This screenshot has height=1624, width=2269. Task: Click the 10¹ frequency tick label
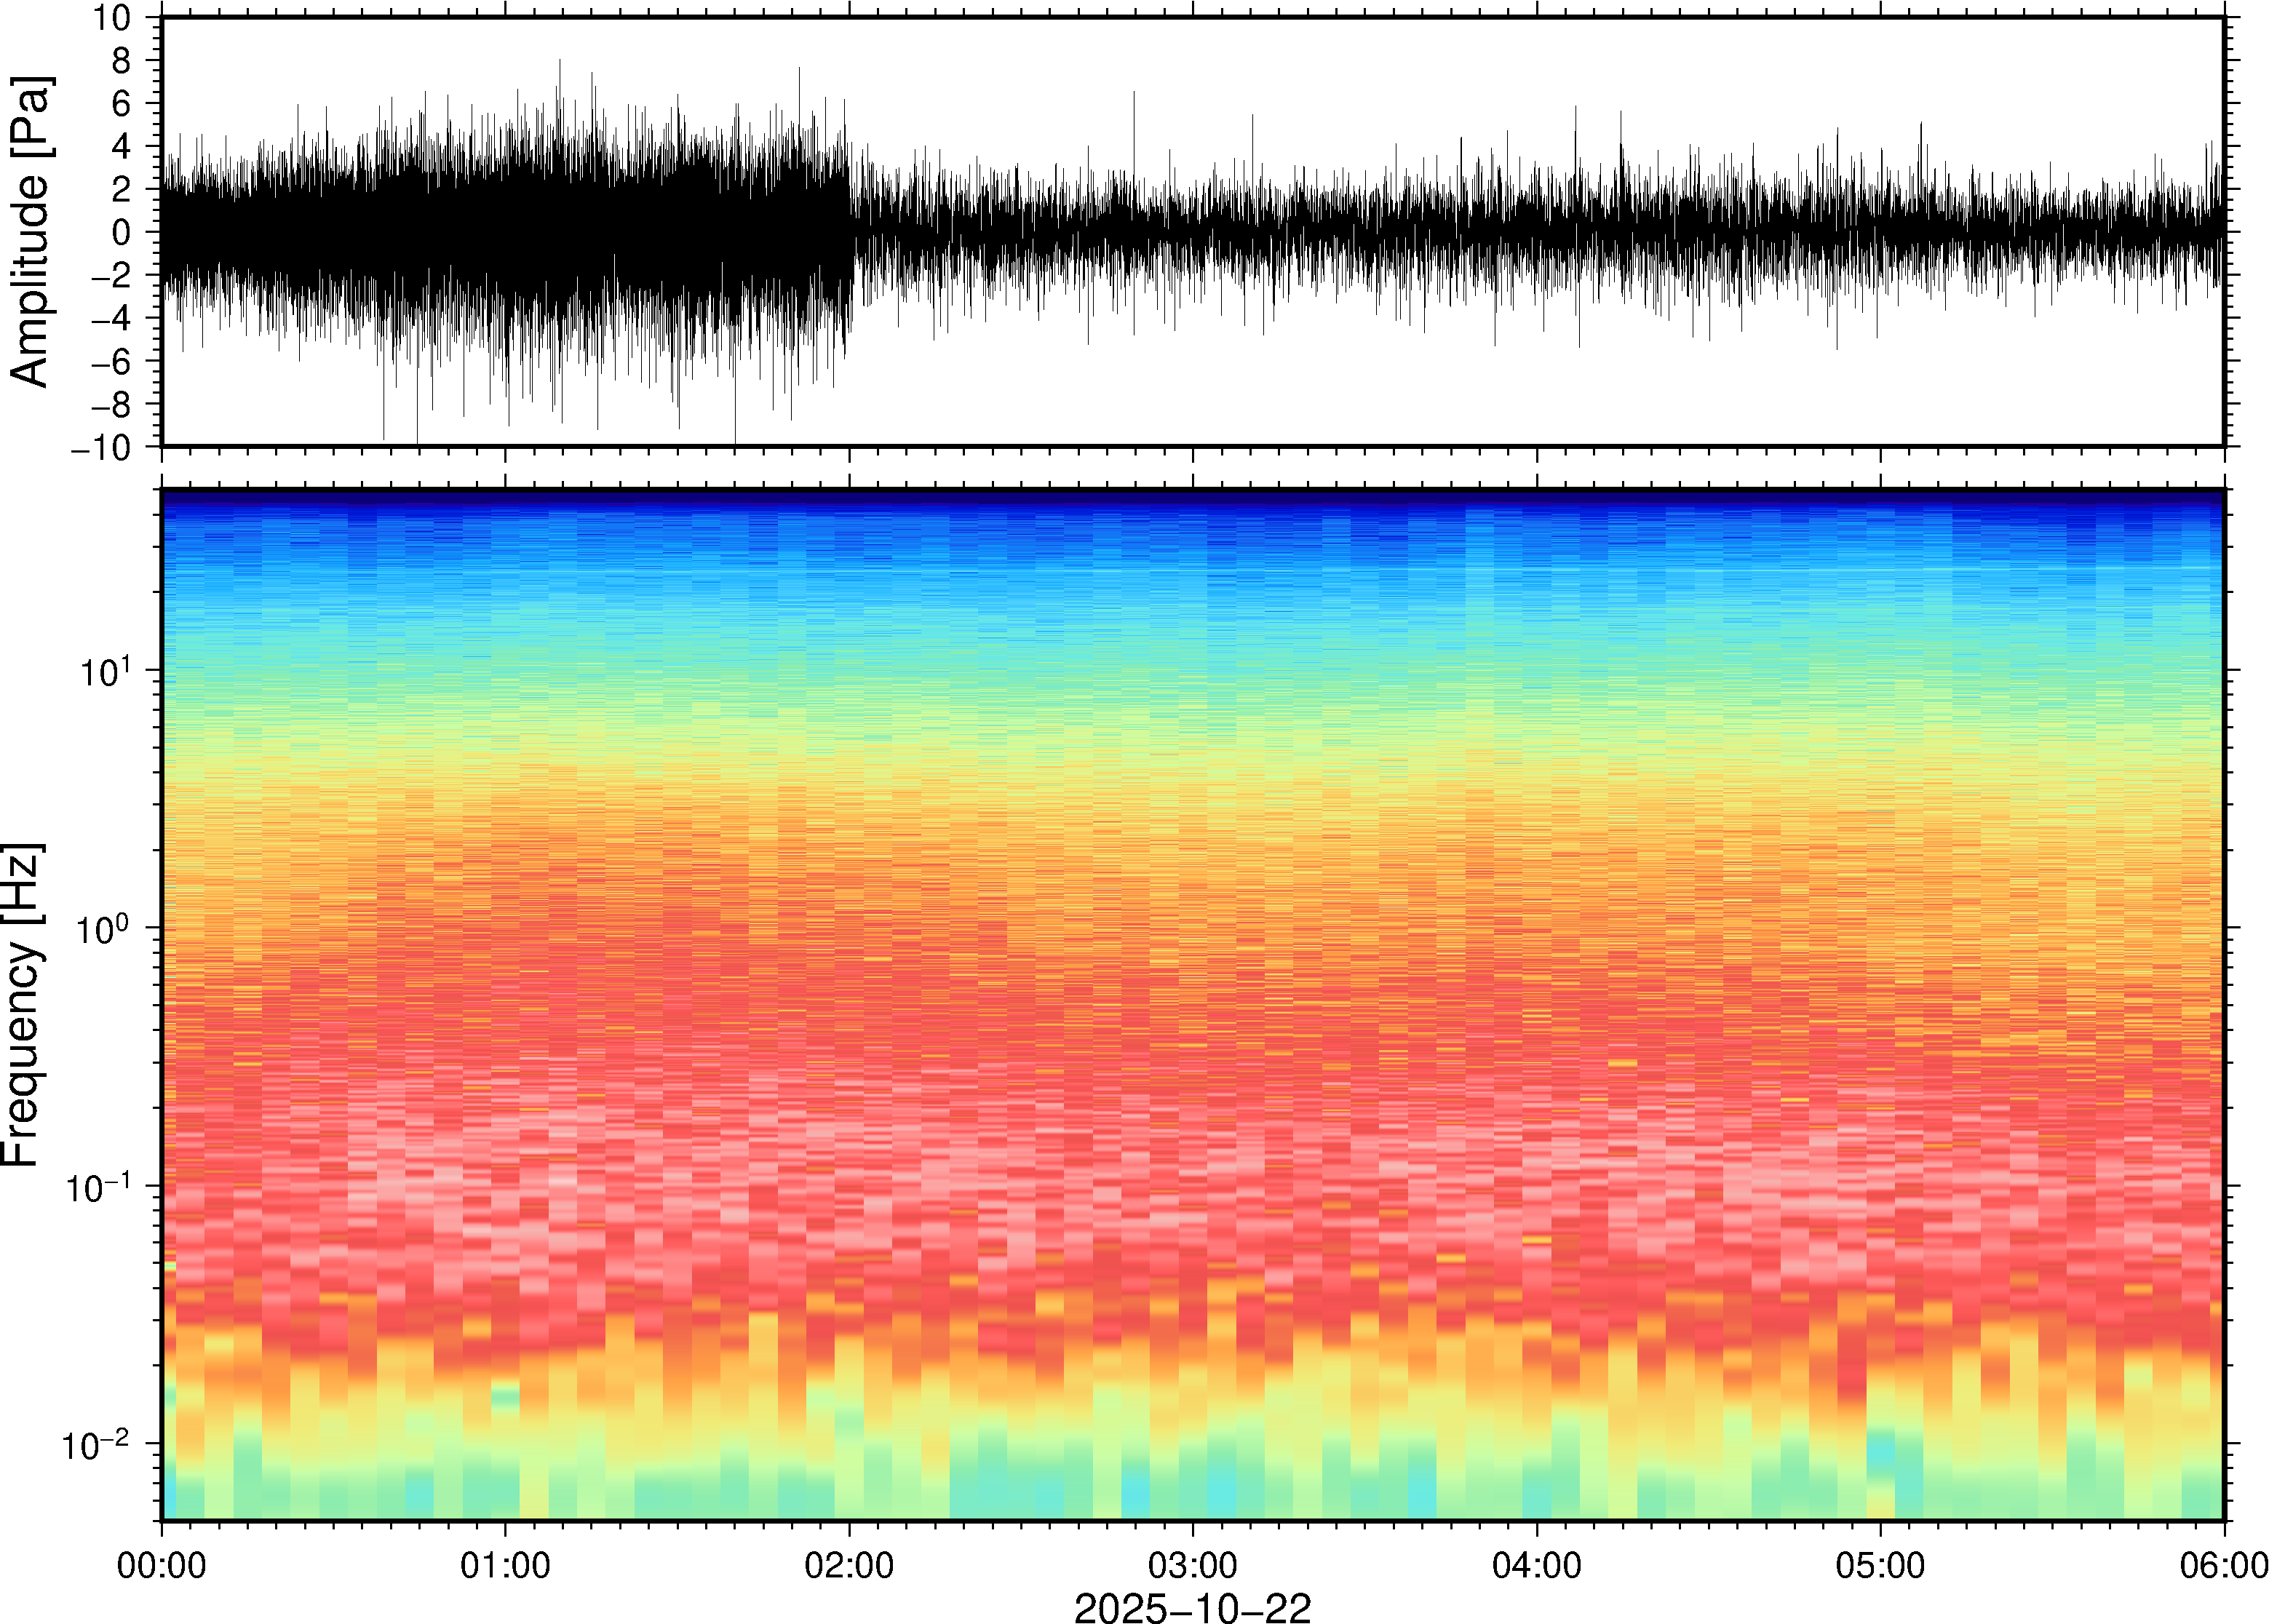[104, 671]
